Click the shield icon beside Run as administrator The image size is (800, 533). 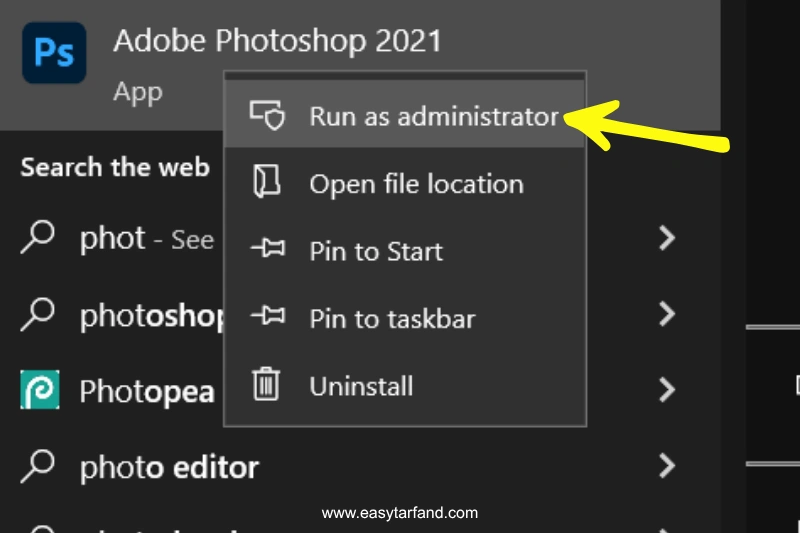267,116
